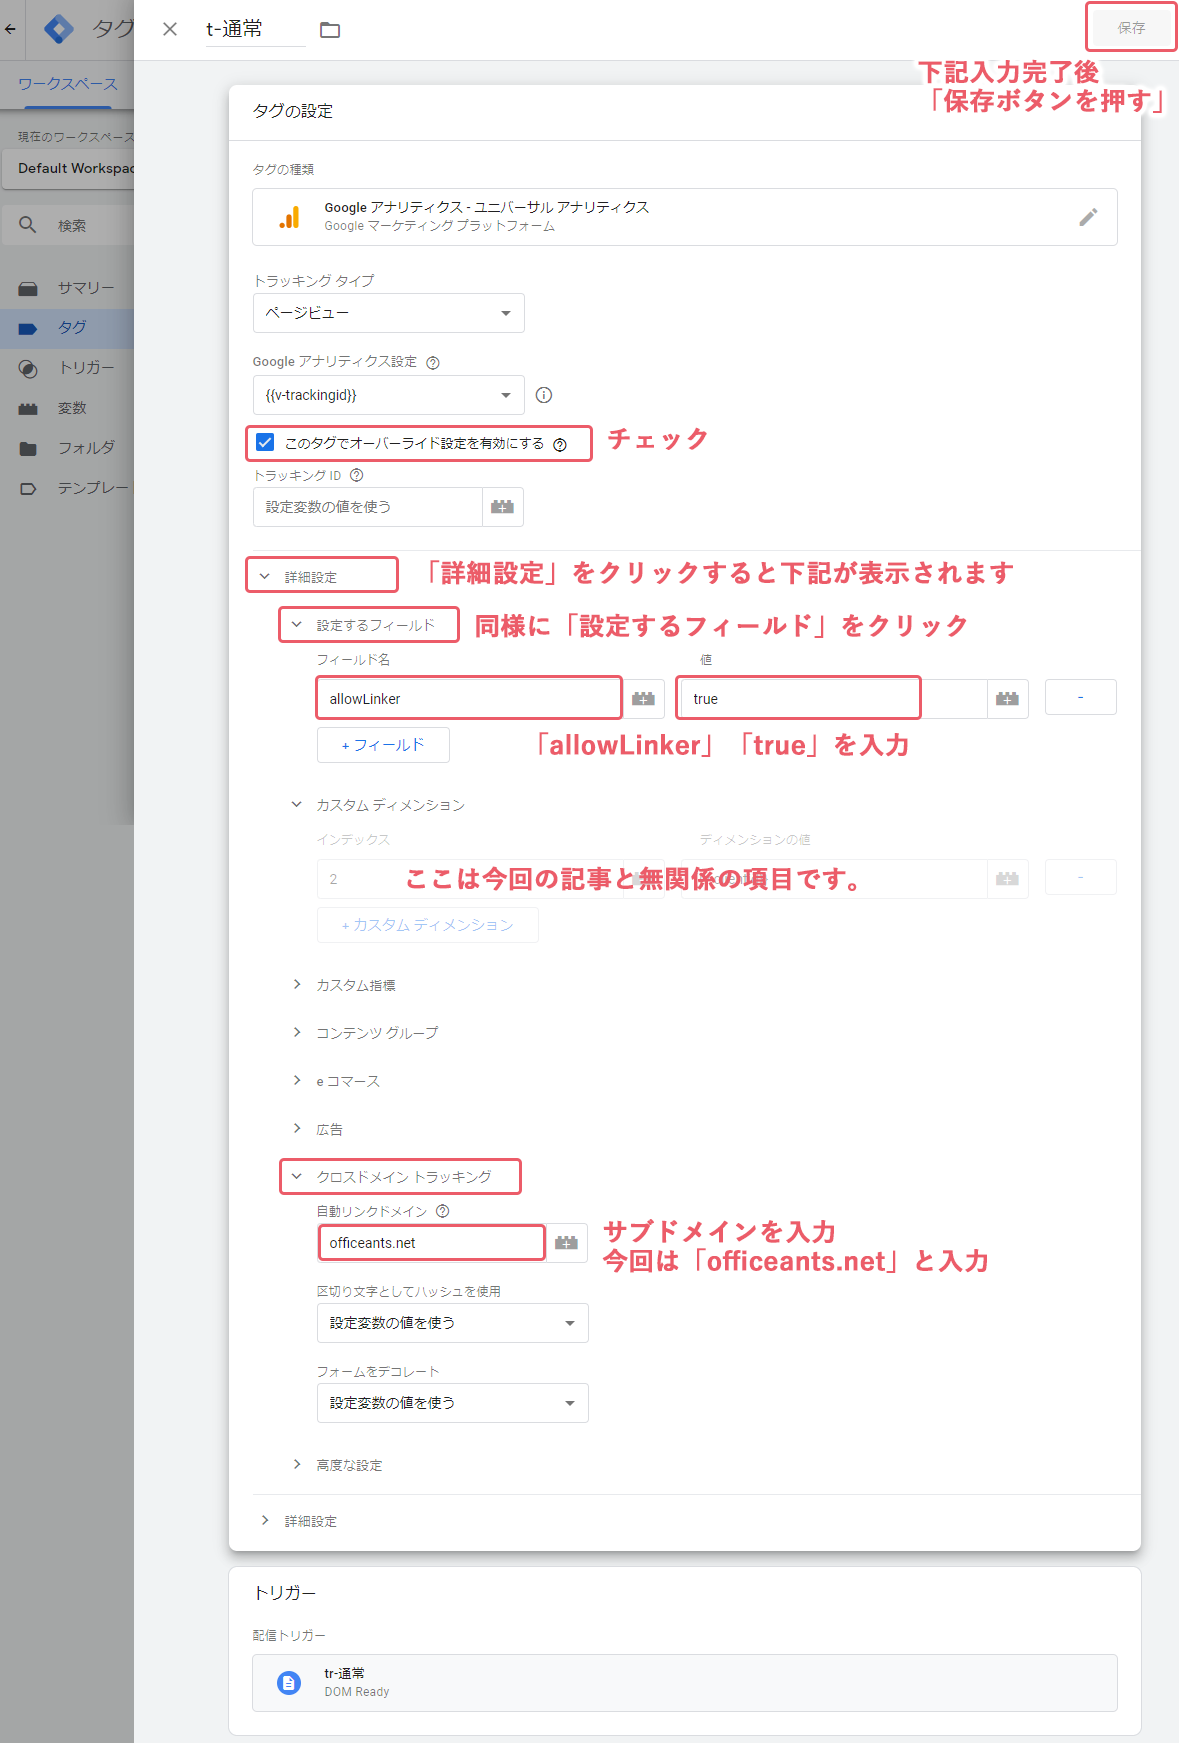Click the variable picker icon beside allowLinker
This screenshot has width=1179, height=1743.
pos(643,699)
